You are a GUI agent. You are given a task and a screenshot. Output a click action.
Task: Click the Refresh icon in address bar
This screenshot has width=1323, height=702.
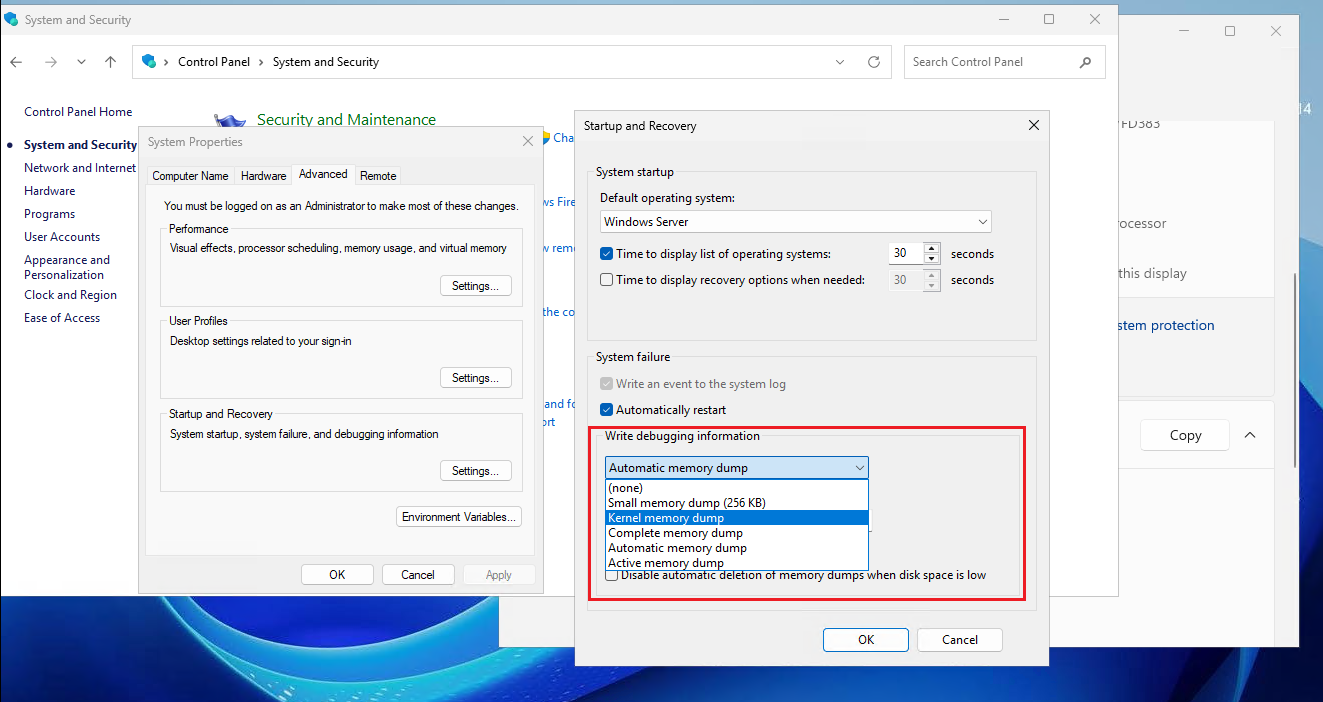coord(873,62)
